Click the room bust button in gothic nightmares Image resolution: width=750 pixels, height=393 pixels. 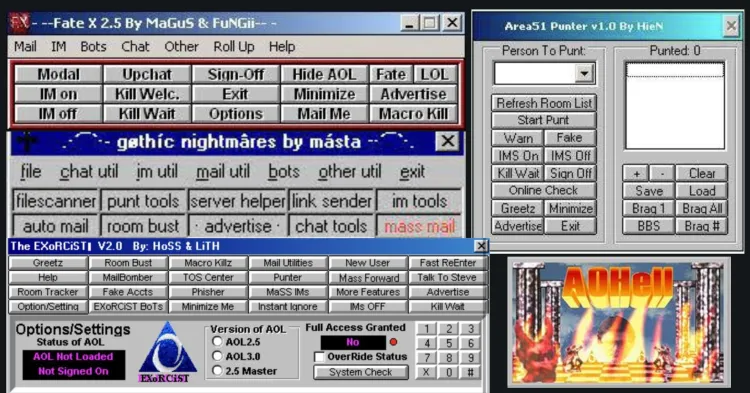(x=143, y=226)
